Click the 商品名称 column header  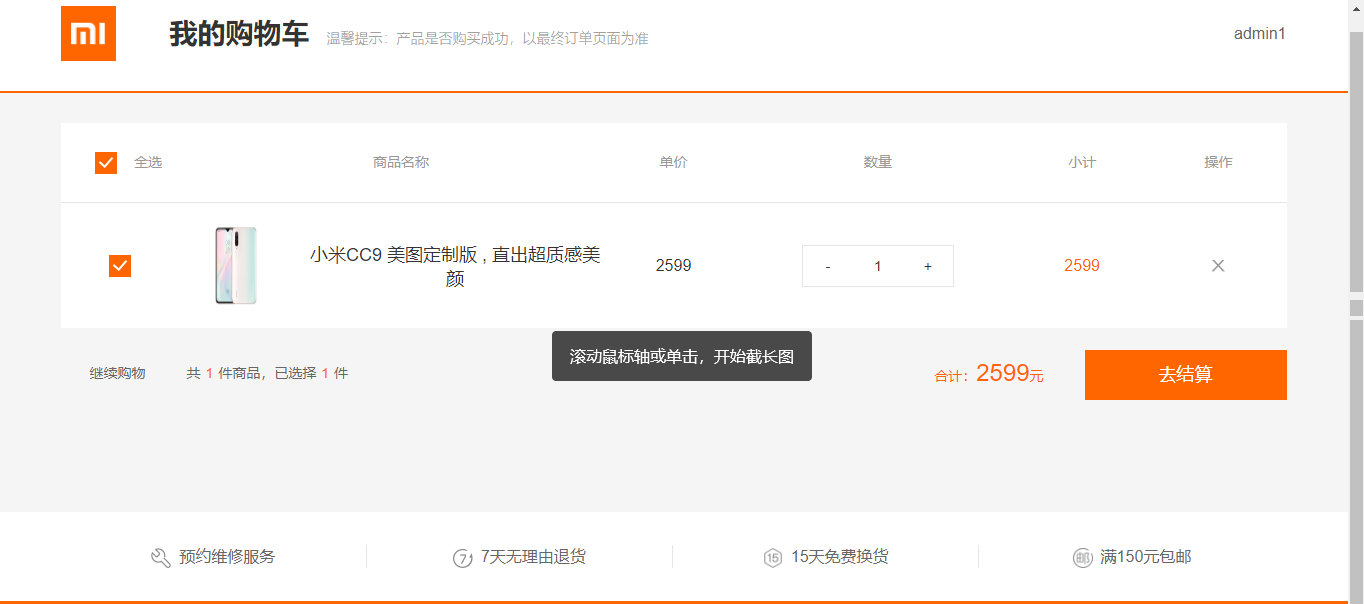coord(401,162)
